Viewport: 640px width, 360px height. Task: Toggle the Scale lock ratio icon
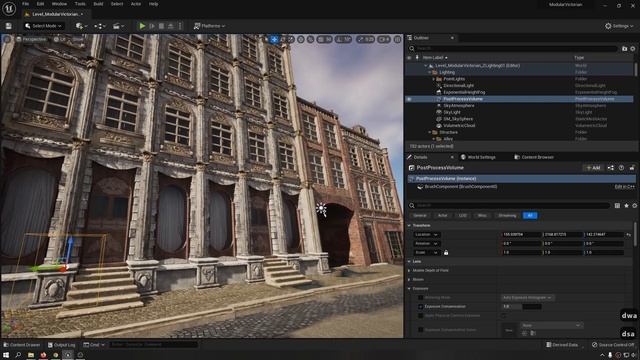pos(446,253)
